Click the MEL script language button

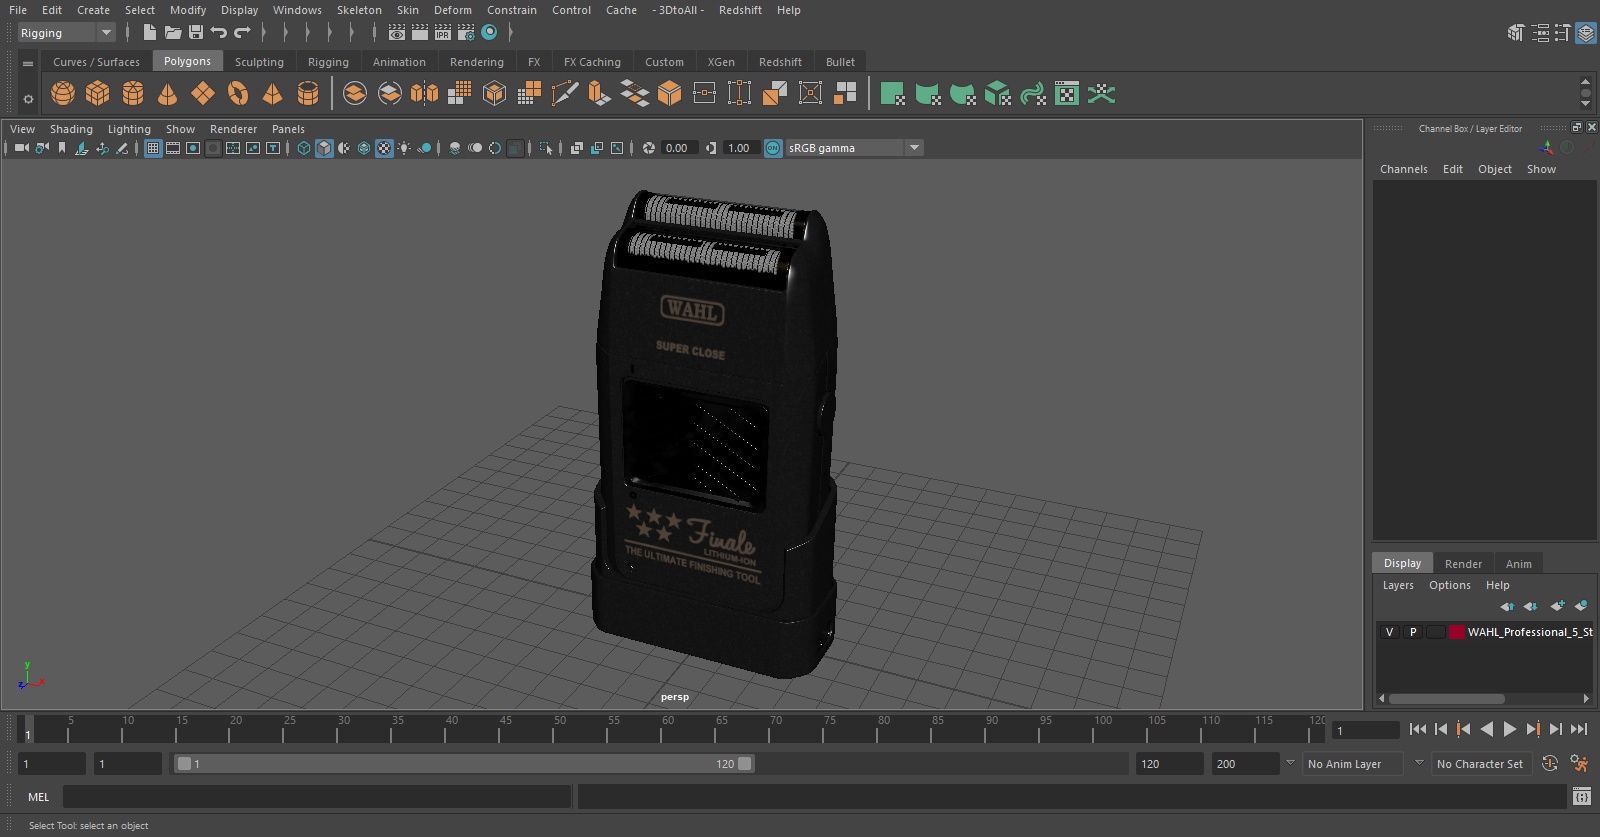tap(38, 797)
